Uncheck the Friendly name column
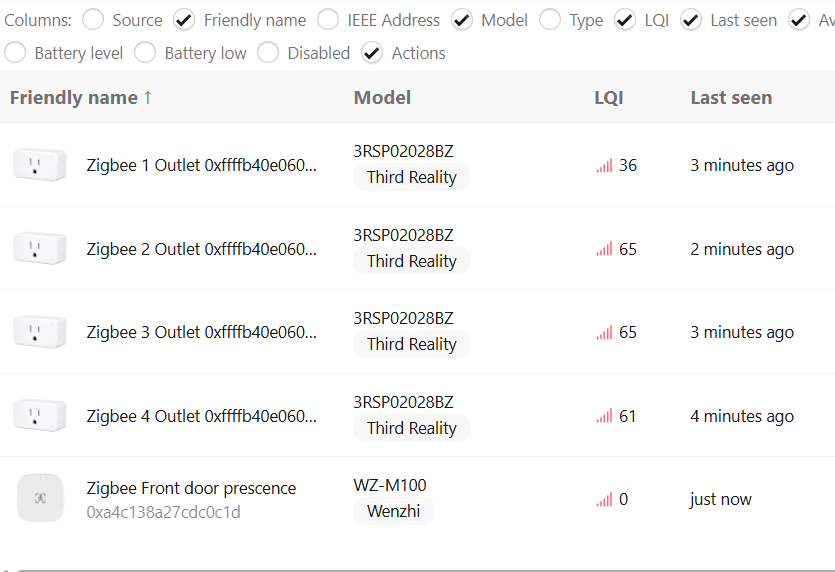Viewport: 835px width, 572px height. click(184, 19)
